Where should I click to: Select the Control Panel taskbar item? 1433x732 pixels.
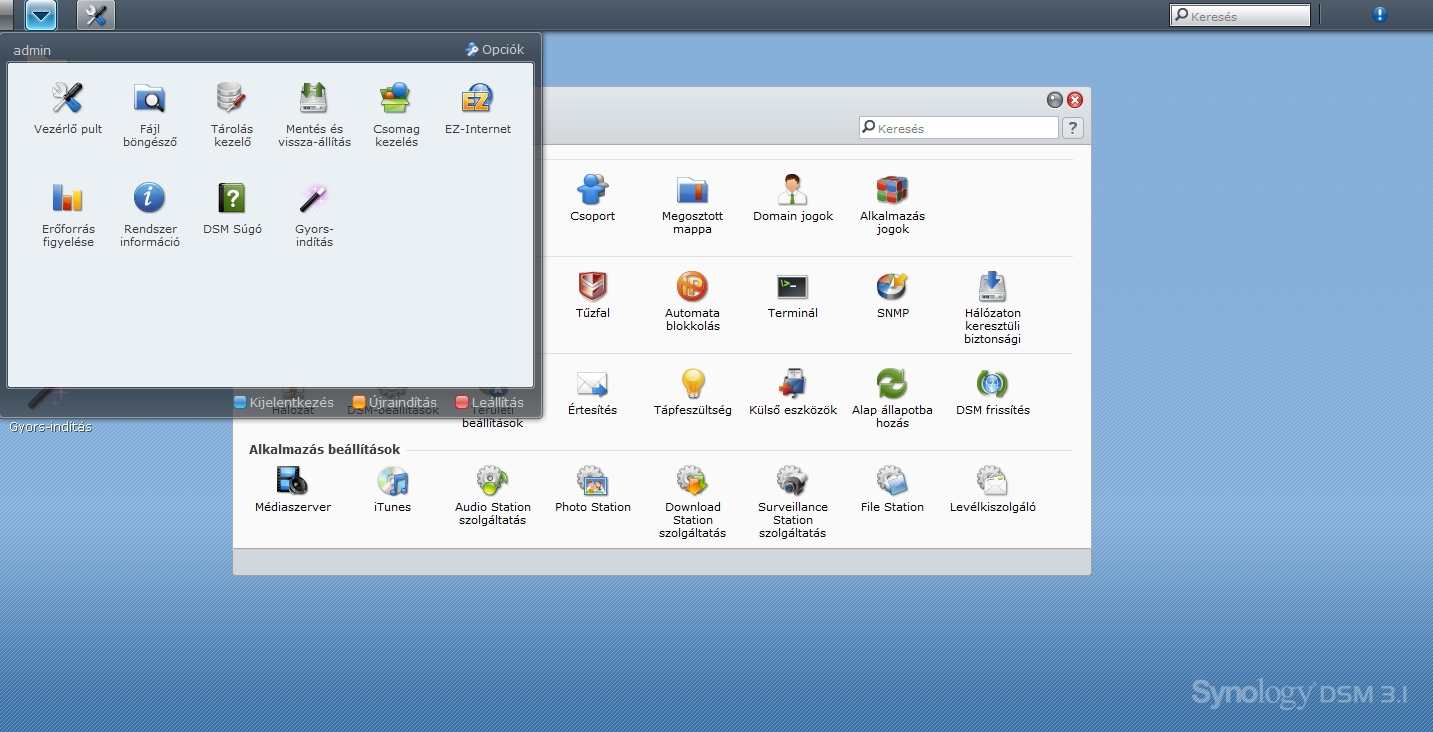pyautogui.click(x=96, y=15)
